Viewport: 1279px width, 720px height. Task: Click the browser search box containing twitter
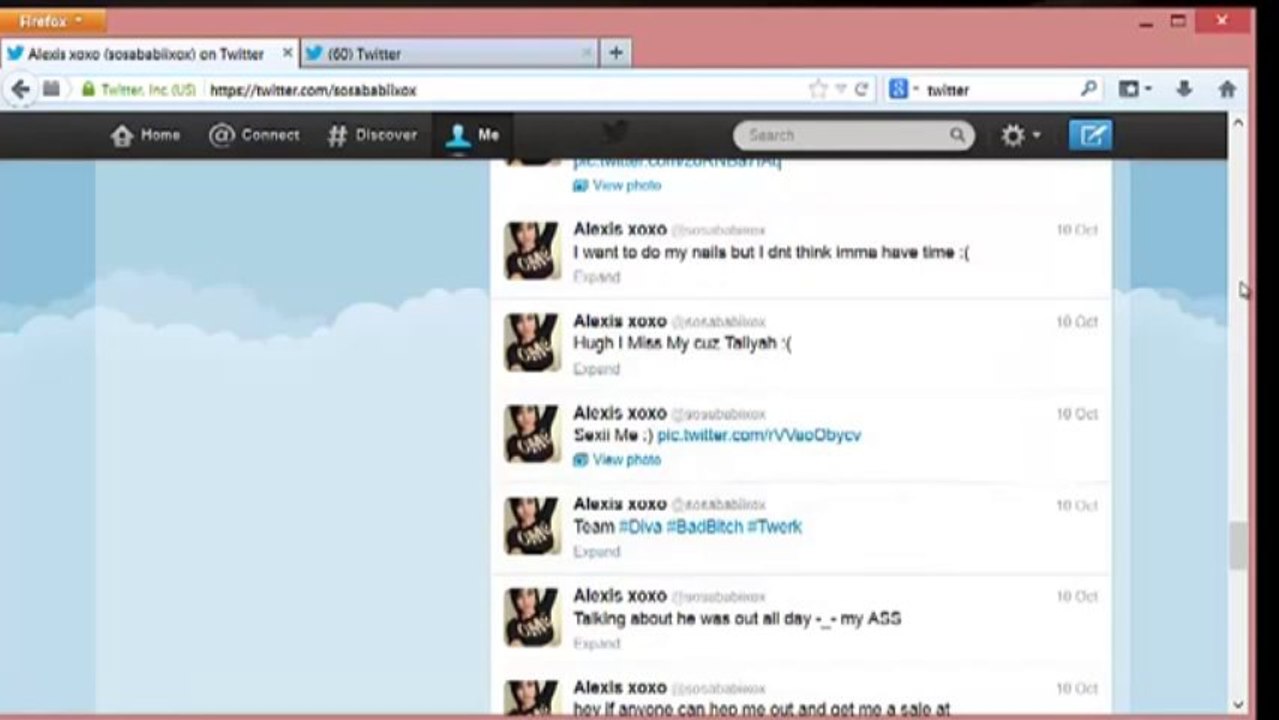[1000, 90]
